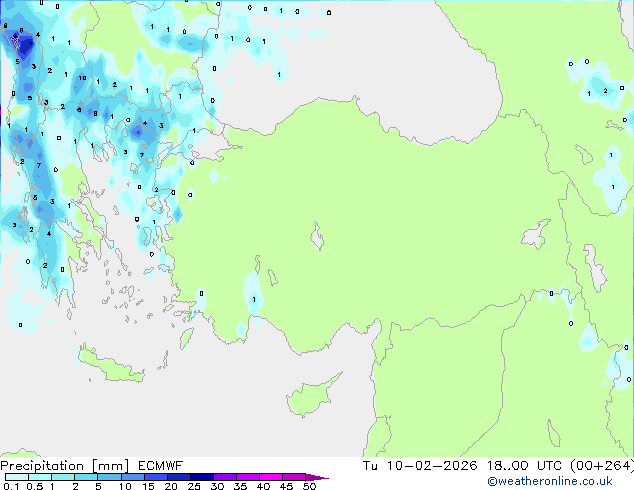This screenshot has width=634, height=490.
Task: Pick the 20–25 mm legend color swatch
Action: [179, 477]
